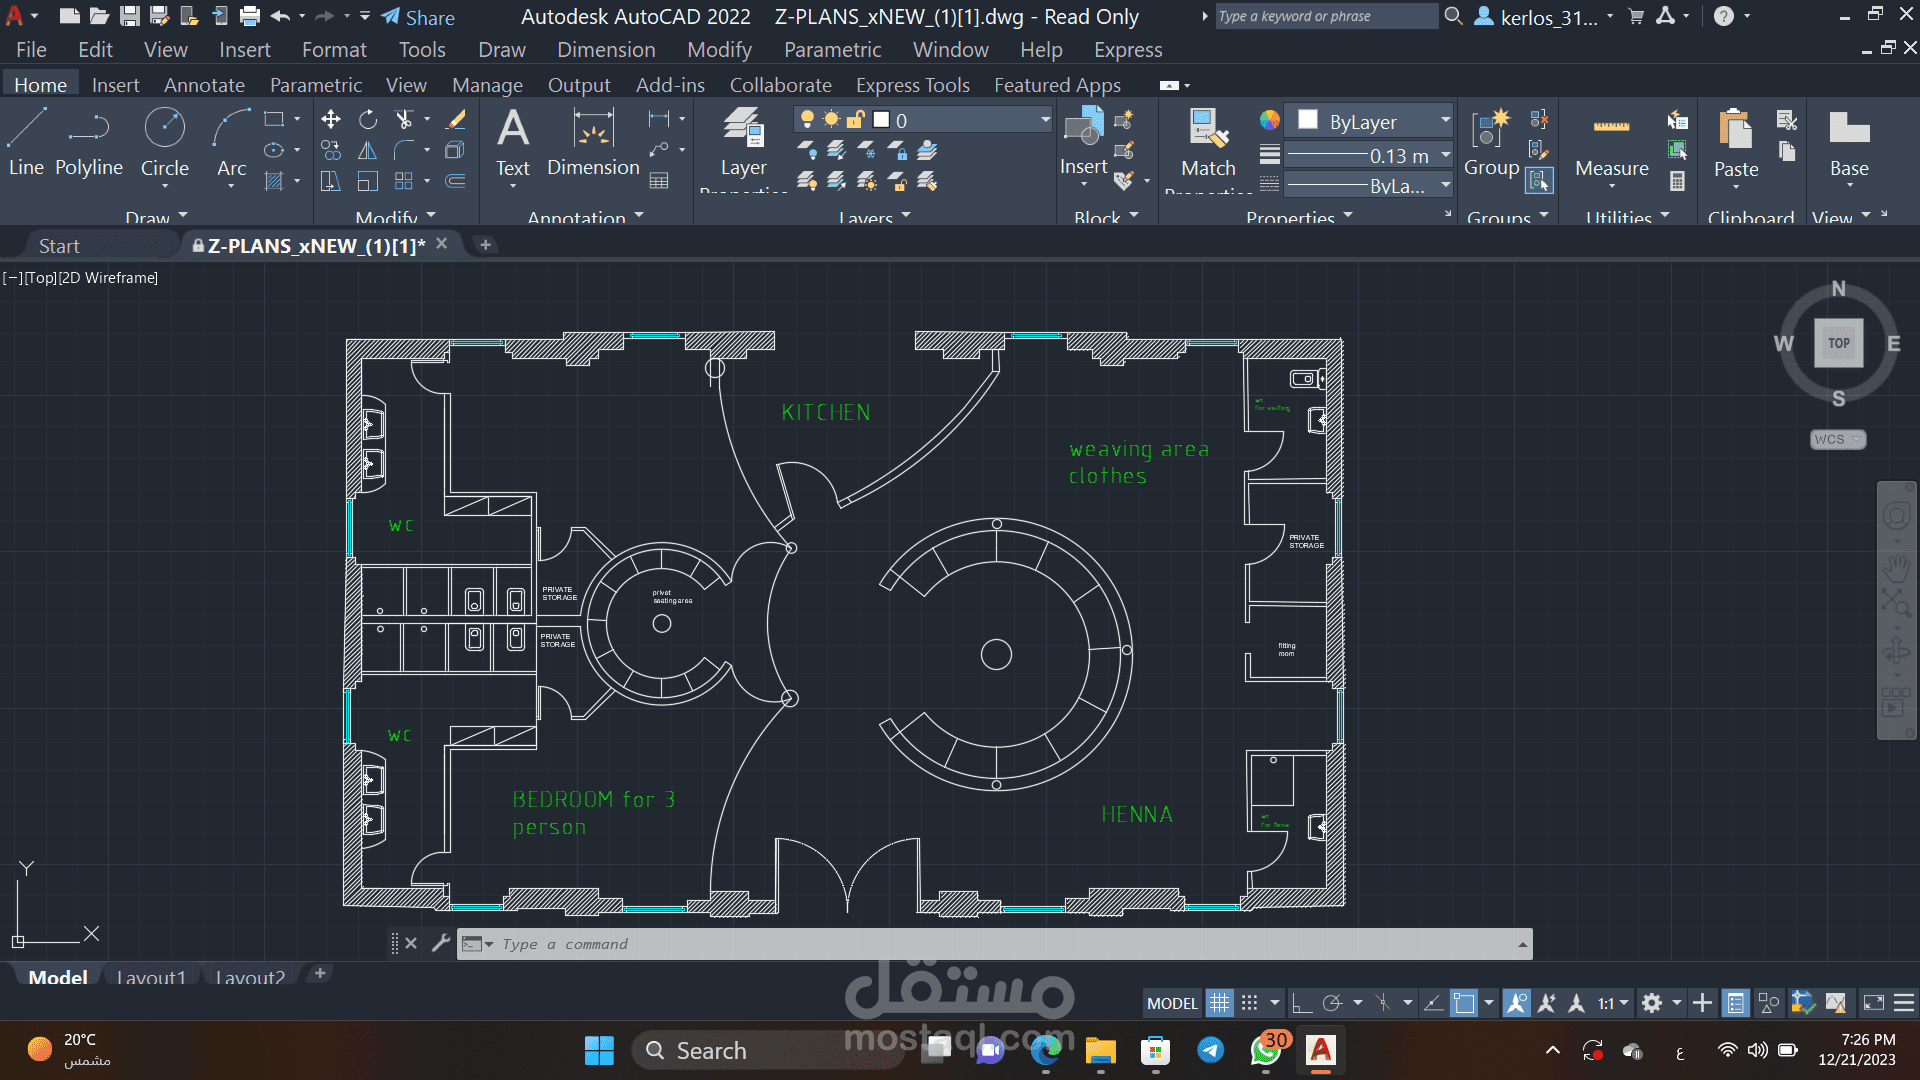Open the Parametric ribbon tab

pos(316,85)
